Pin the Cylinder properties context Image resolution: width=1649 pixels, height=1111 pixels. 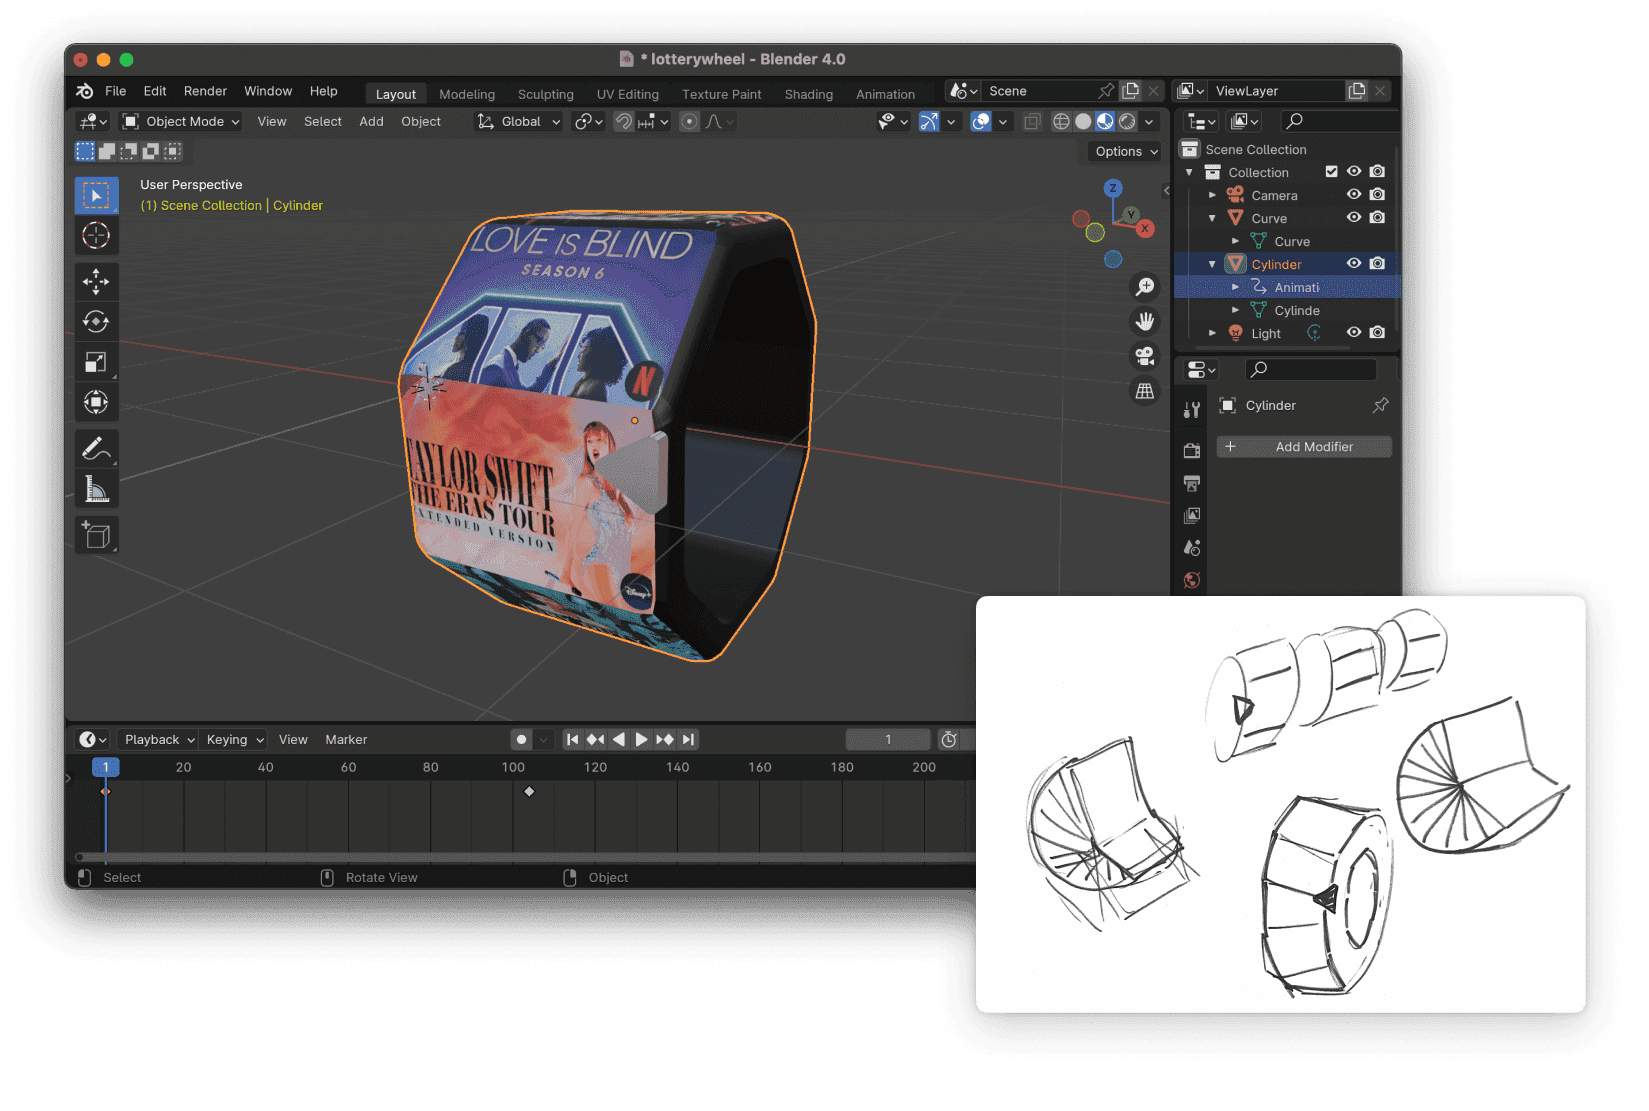1381,405
